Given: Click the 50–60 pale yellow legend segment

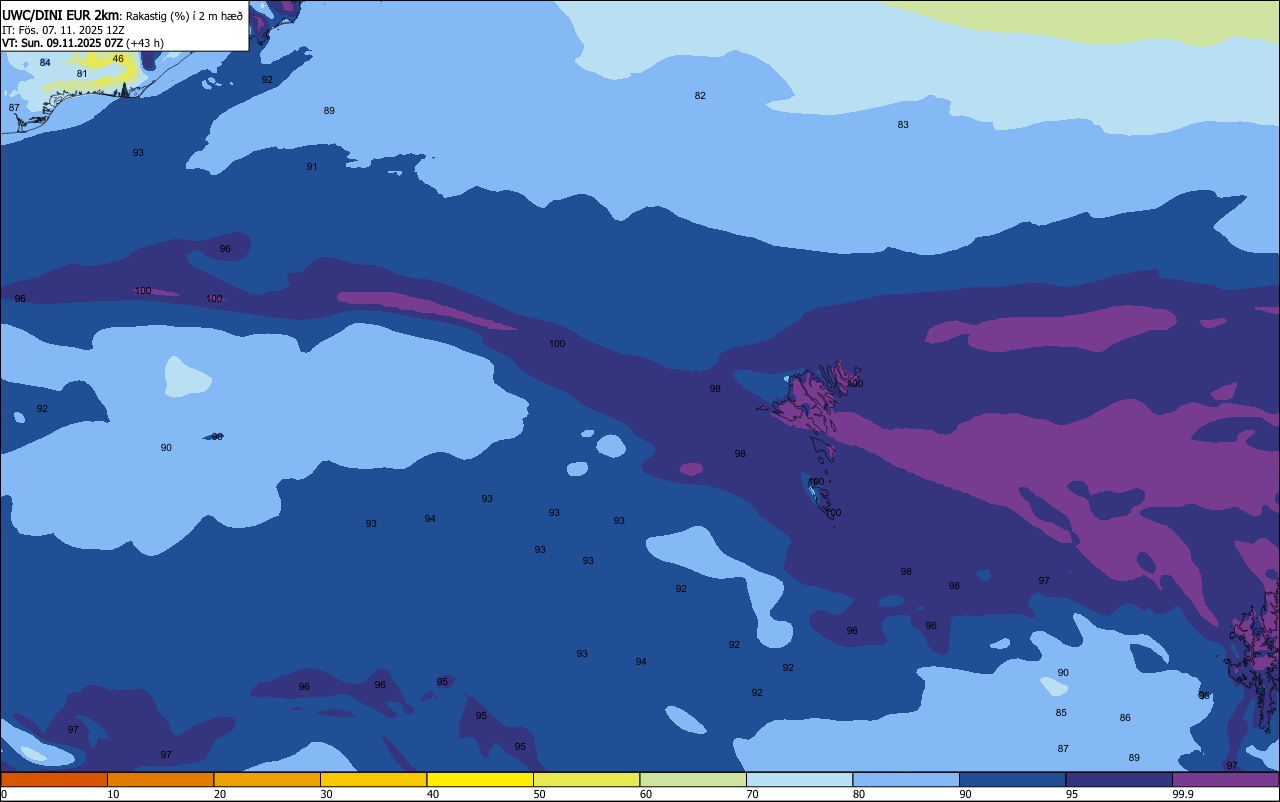Looking at the screenshot, I should point(586,779).
